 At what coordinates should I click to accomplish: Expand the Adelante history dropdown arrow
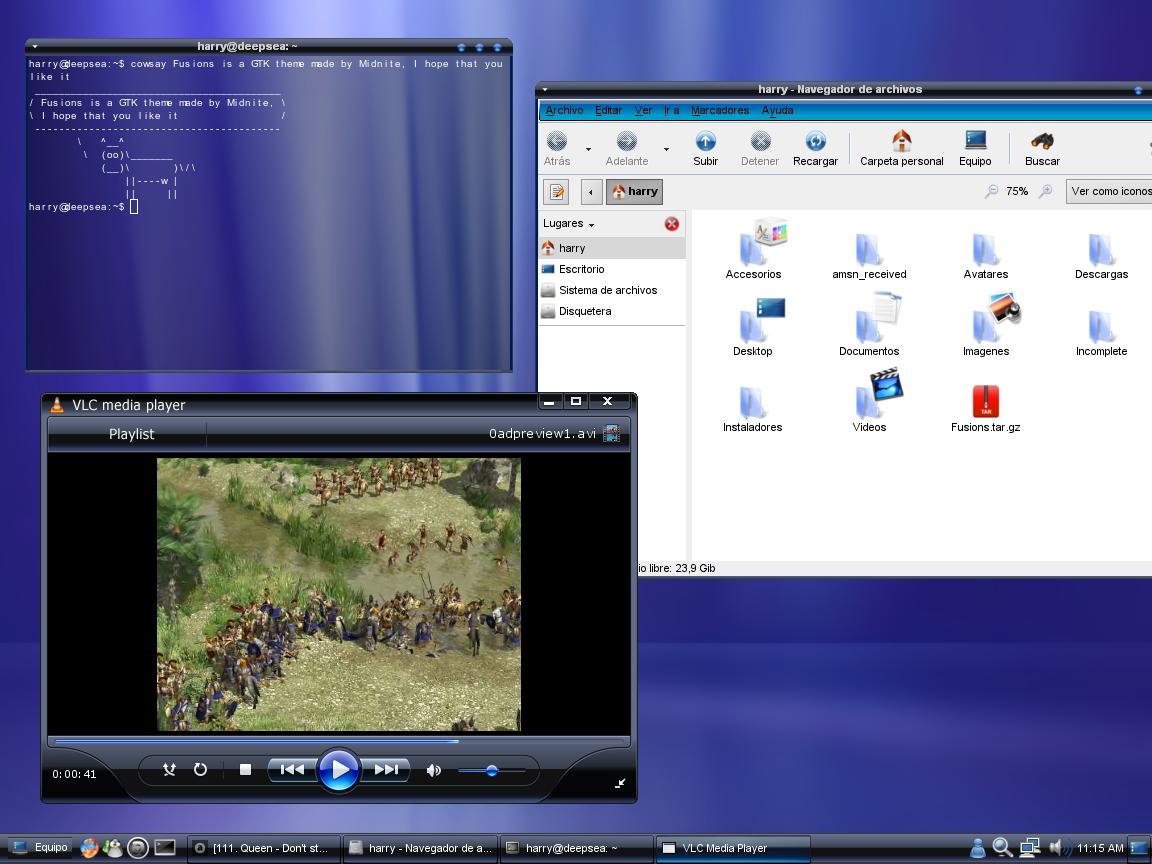[x=666, y=149]
